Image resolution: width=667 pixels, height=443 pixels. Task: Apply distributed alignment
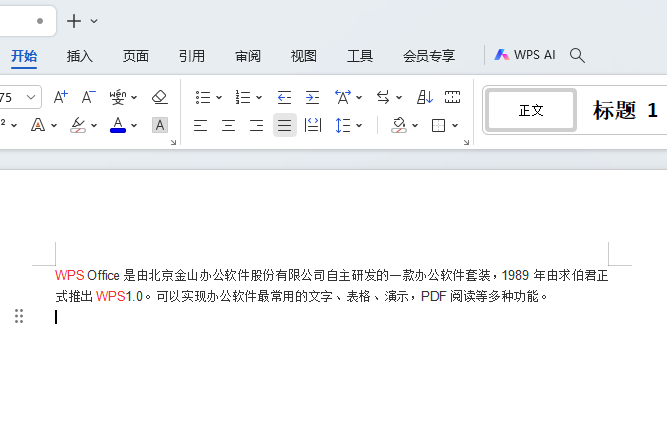click(313, 125)
